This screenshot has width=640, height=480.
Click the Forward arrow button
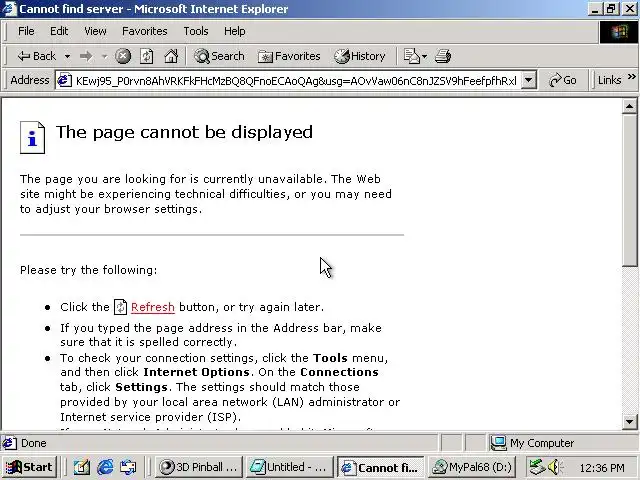[86, 56]
